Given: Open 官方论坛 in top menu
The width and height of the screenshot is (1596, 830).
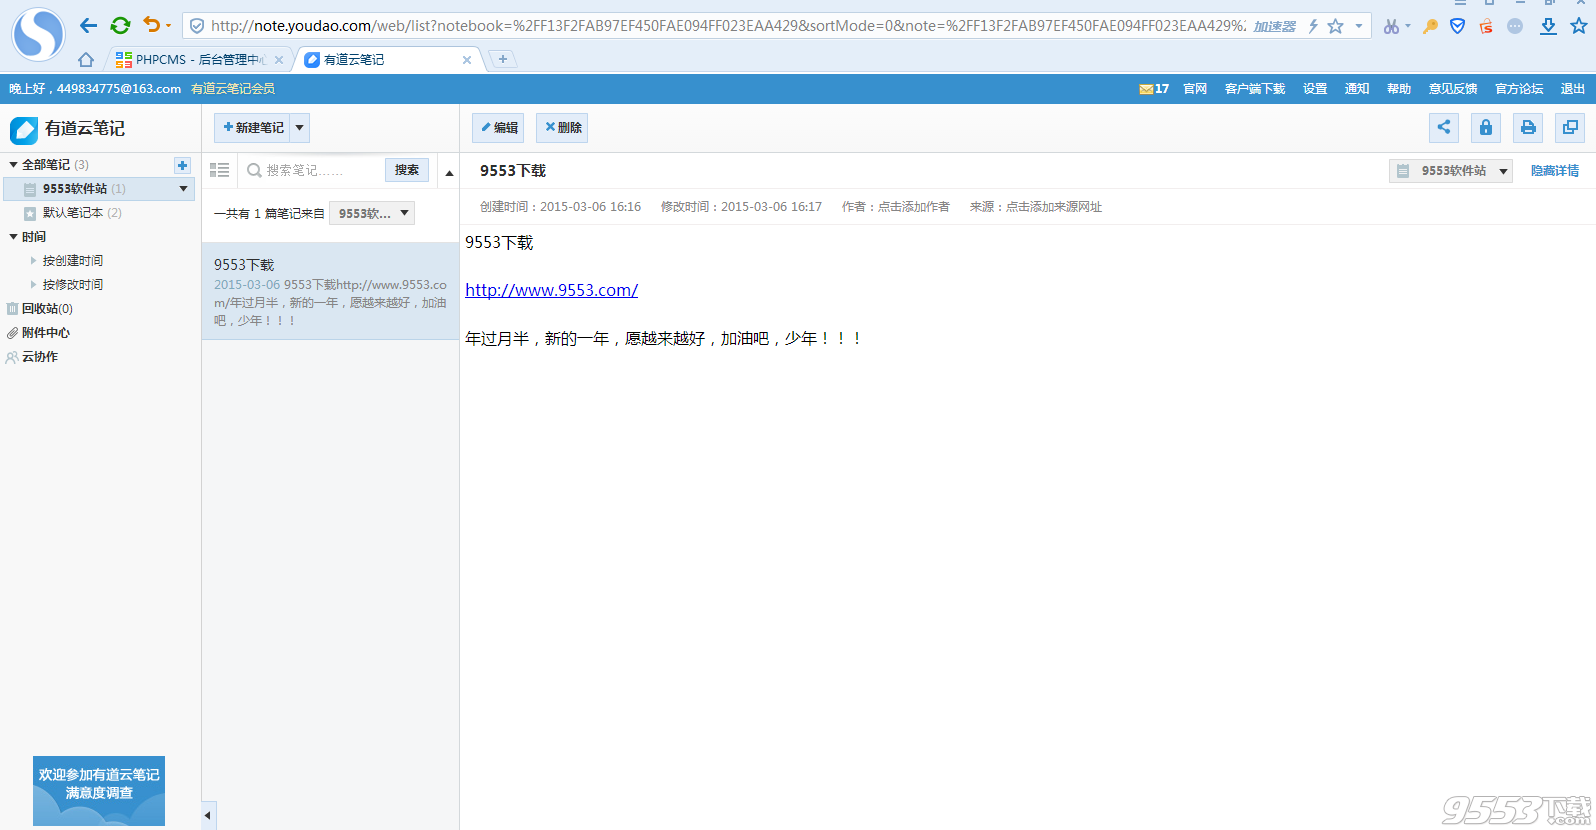Looking at the screenshot, I should coord(1519,89).
